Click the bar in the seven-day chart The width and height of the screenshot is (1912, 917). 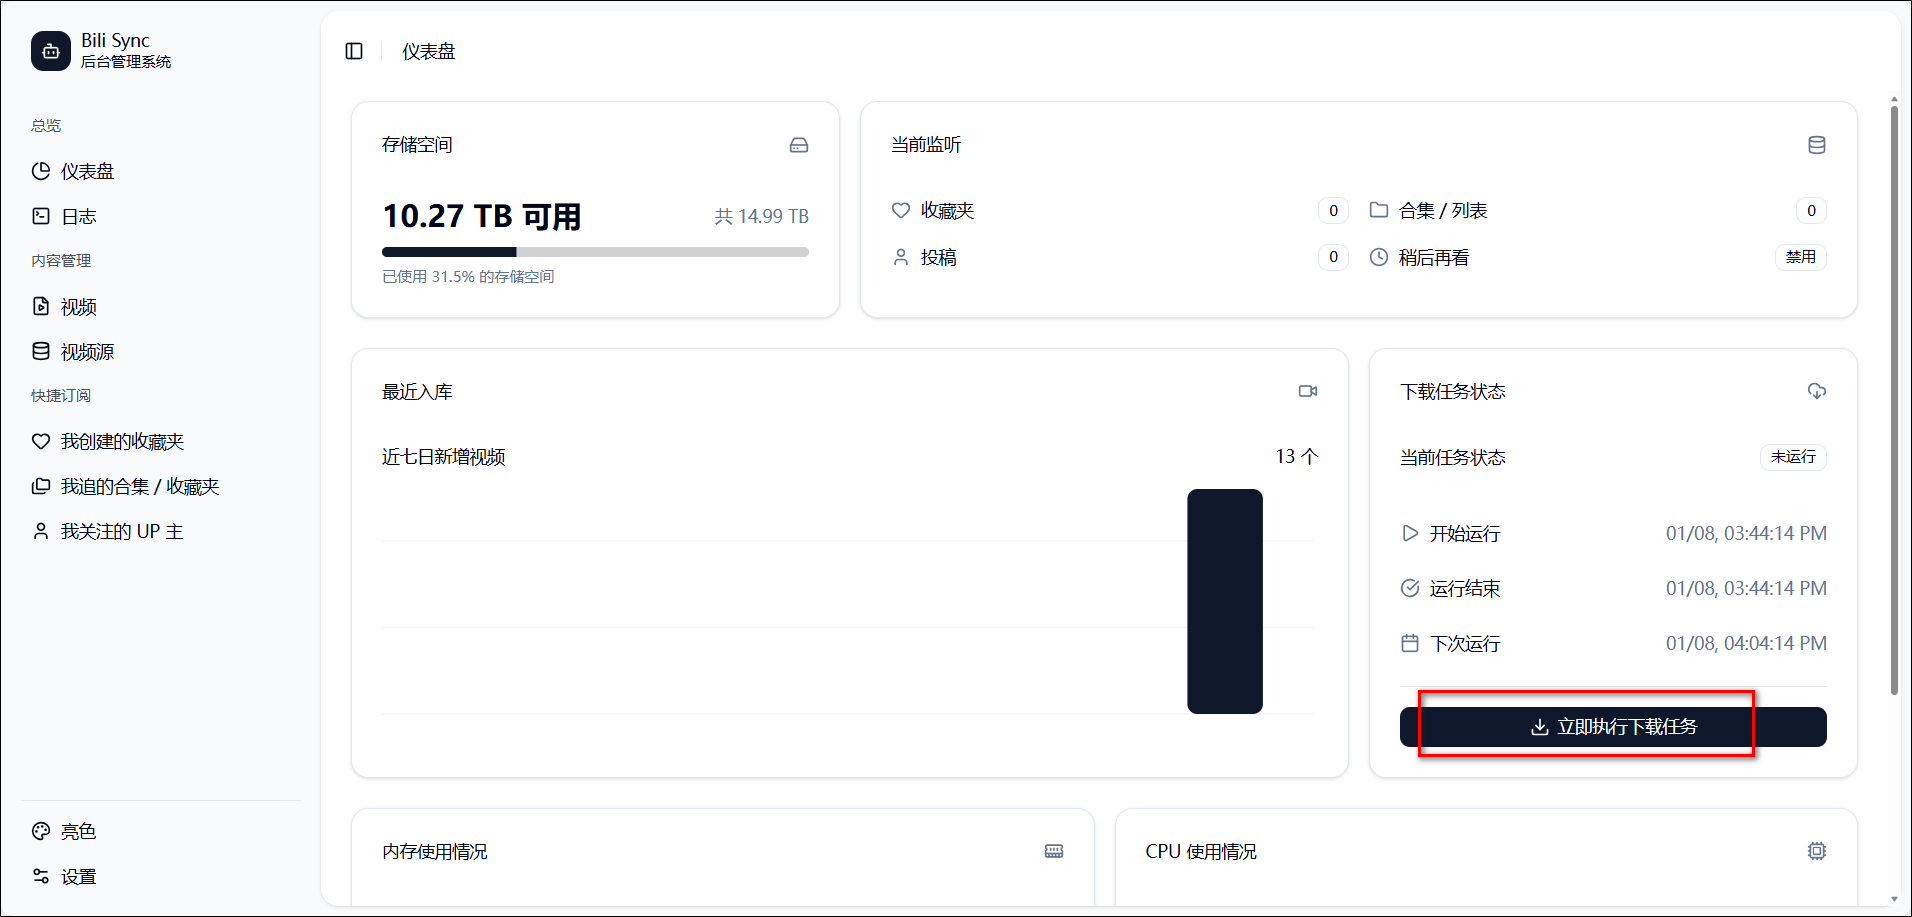point(1224,601)
